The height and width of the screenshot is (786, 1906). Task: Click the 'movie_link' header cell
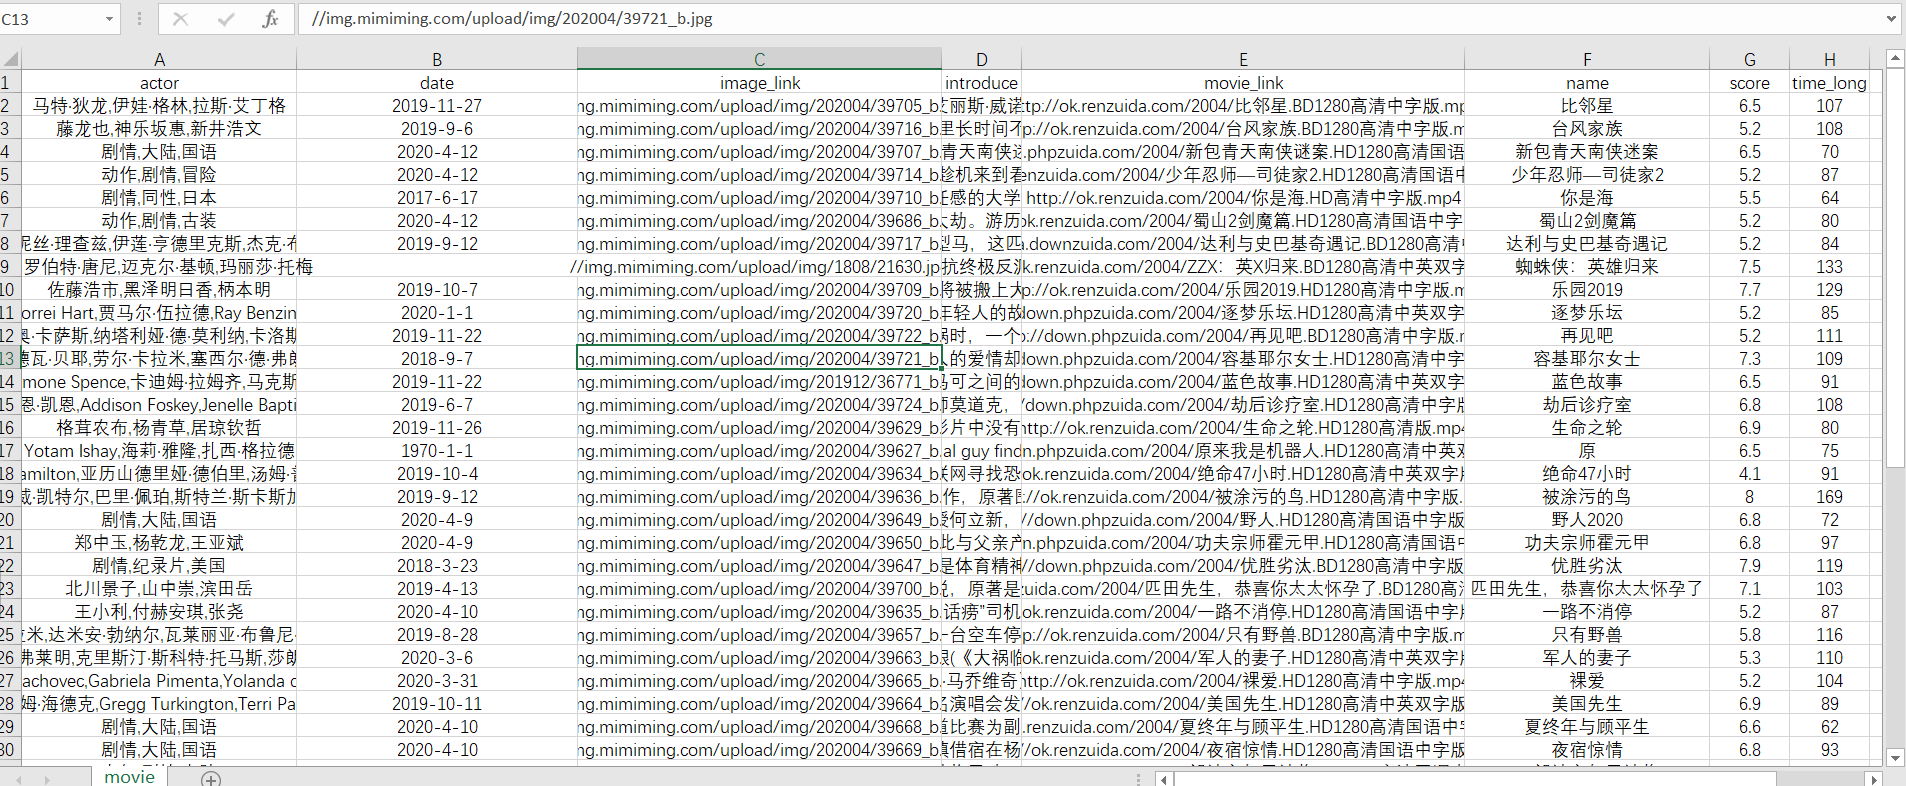[1243, 83]
